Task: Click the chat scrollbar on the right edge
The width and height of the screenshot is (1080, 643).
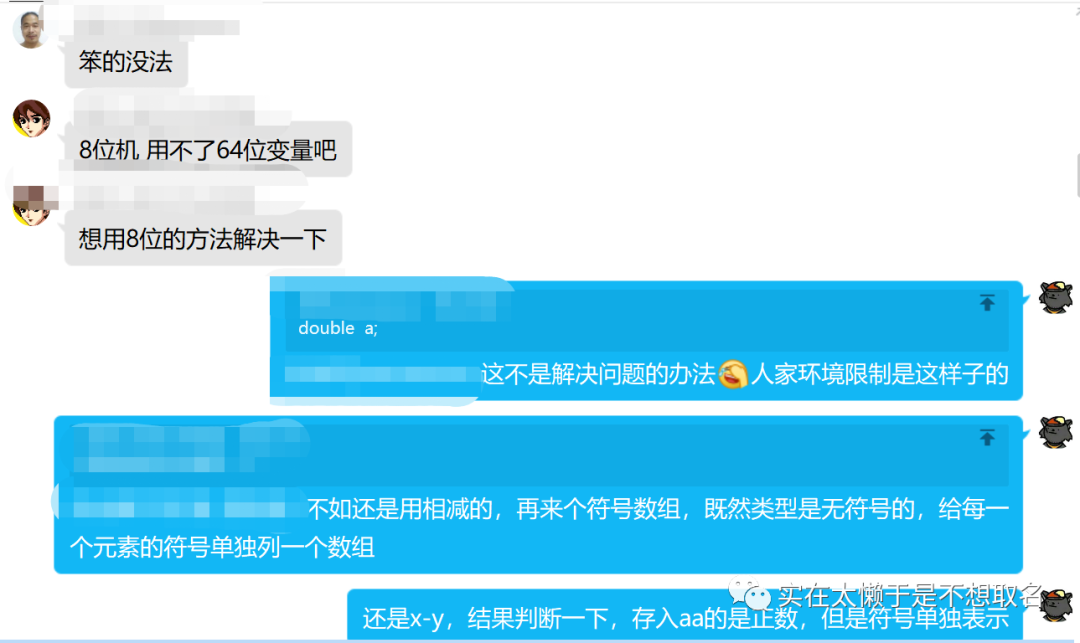Action: click(x=1077, y=176)
